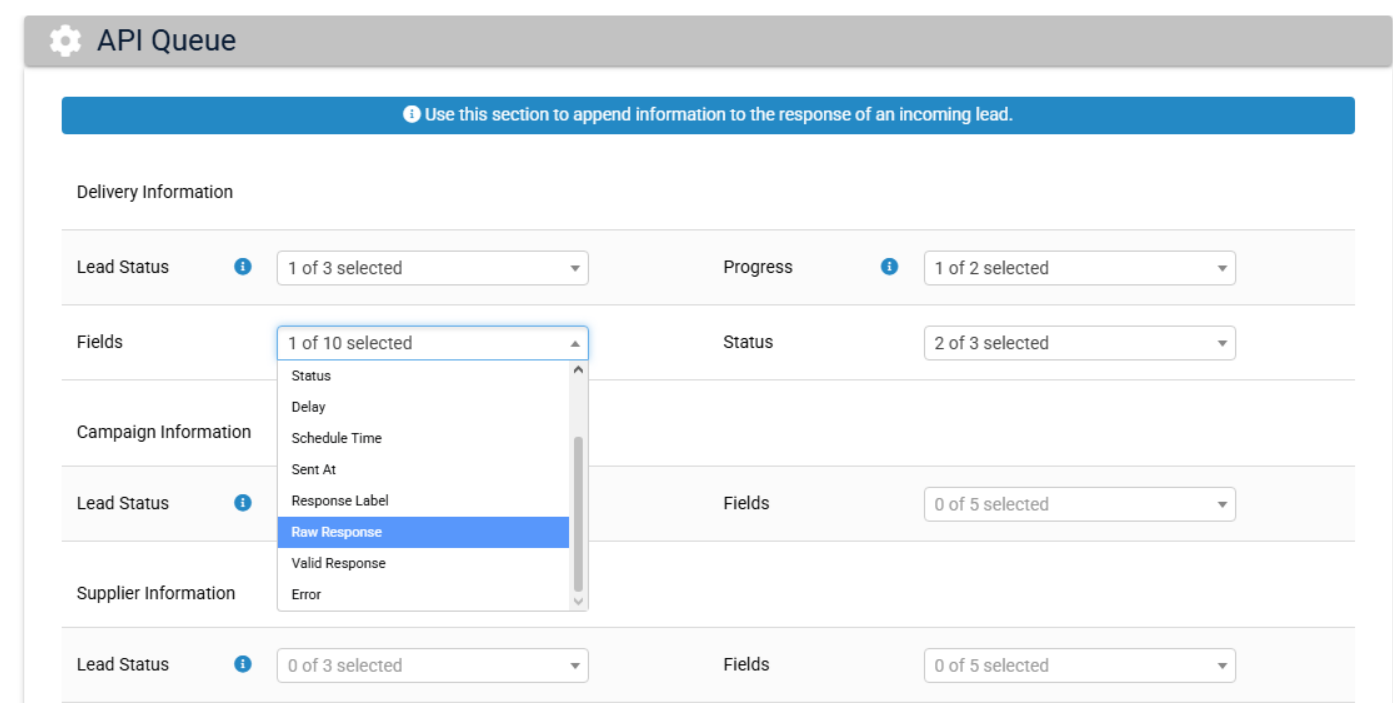1393x703 pixels.
Task: Click scroll down arrow in Fields list
Action: click(577, 601)
